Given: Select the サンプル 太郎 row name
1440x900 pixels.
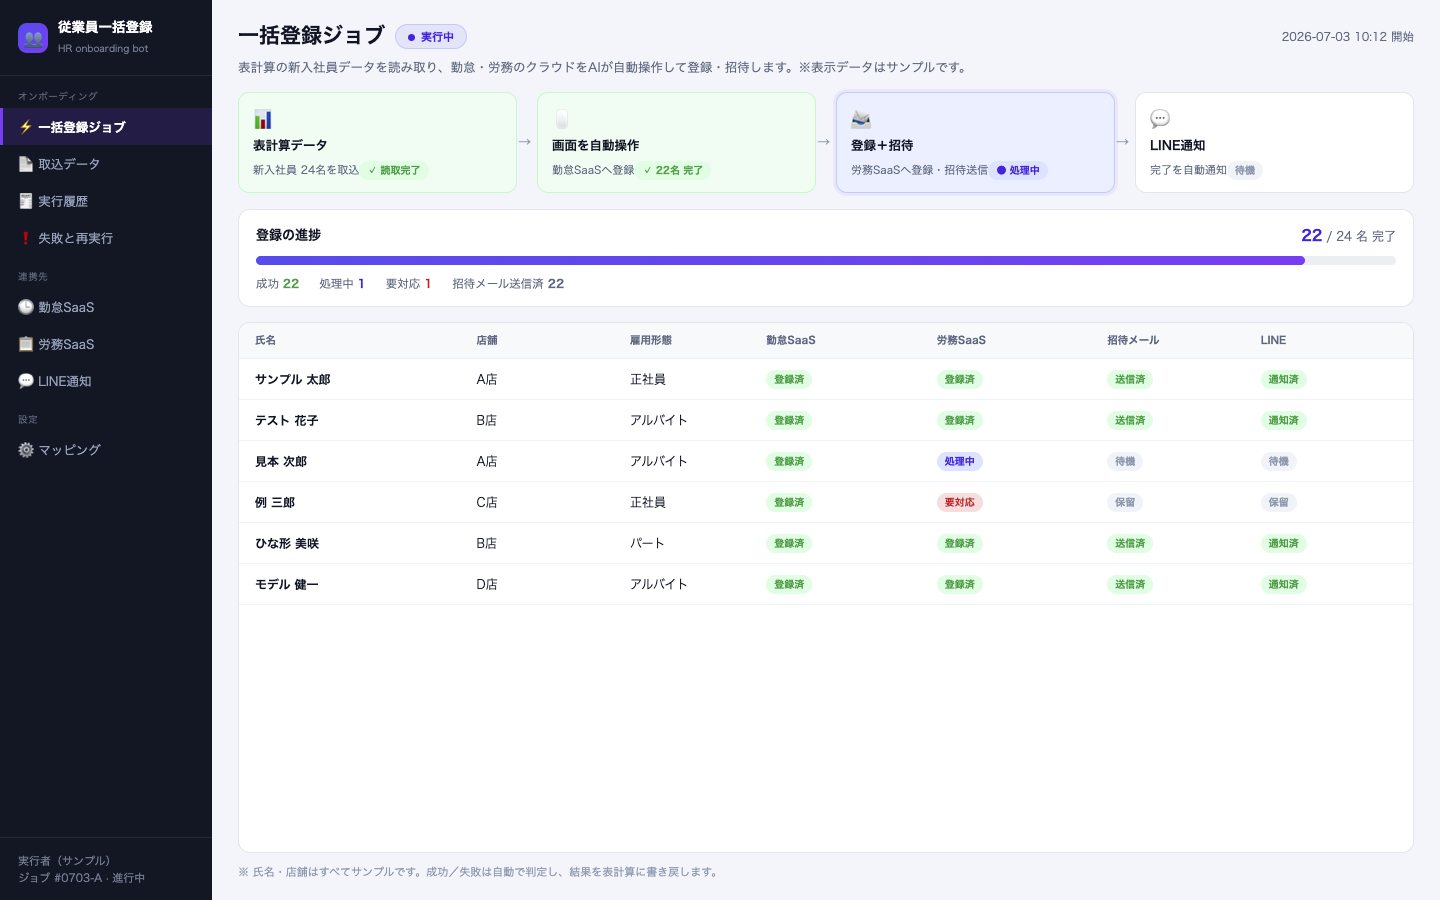Looking at the screenshot, I should pyautogui.click(x=292, y=379).
